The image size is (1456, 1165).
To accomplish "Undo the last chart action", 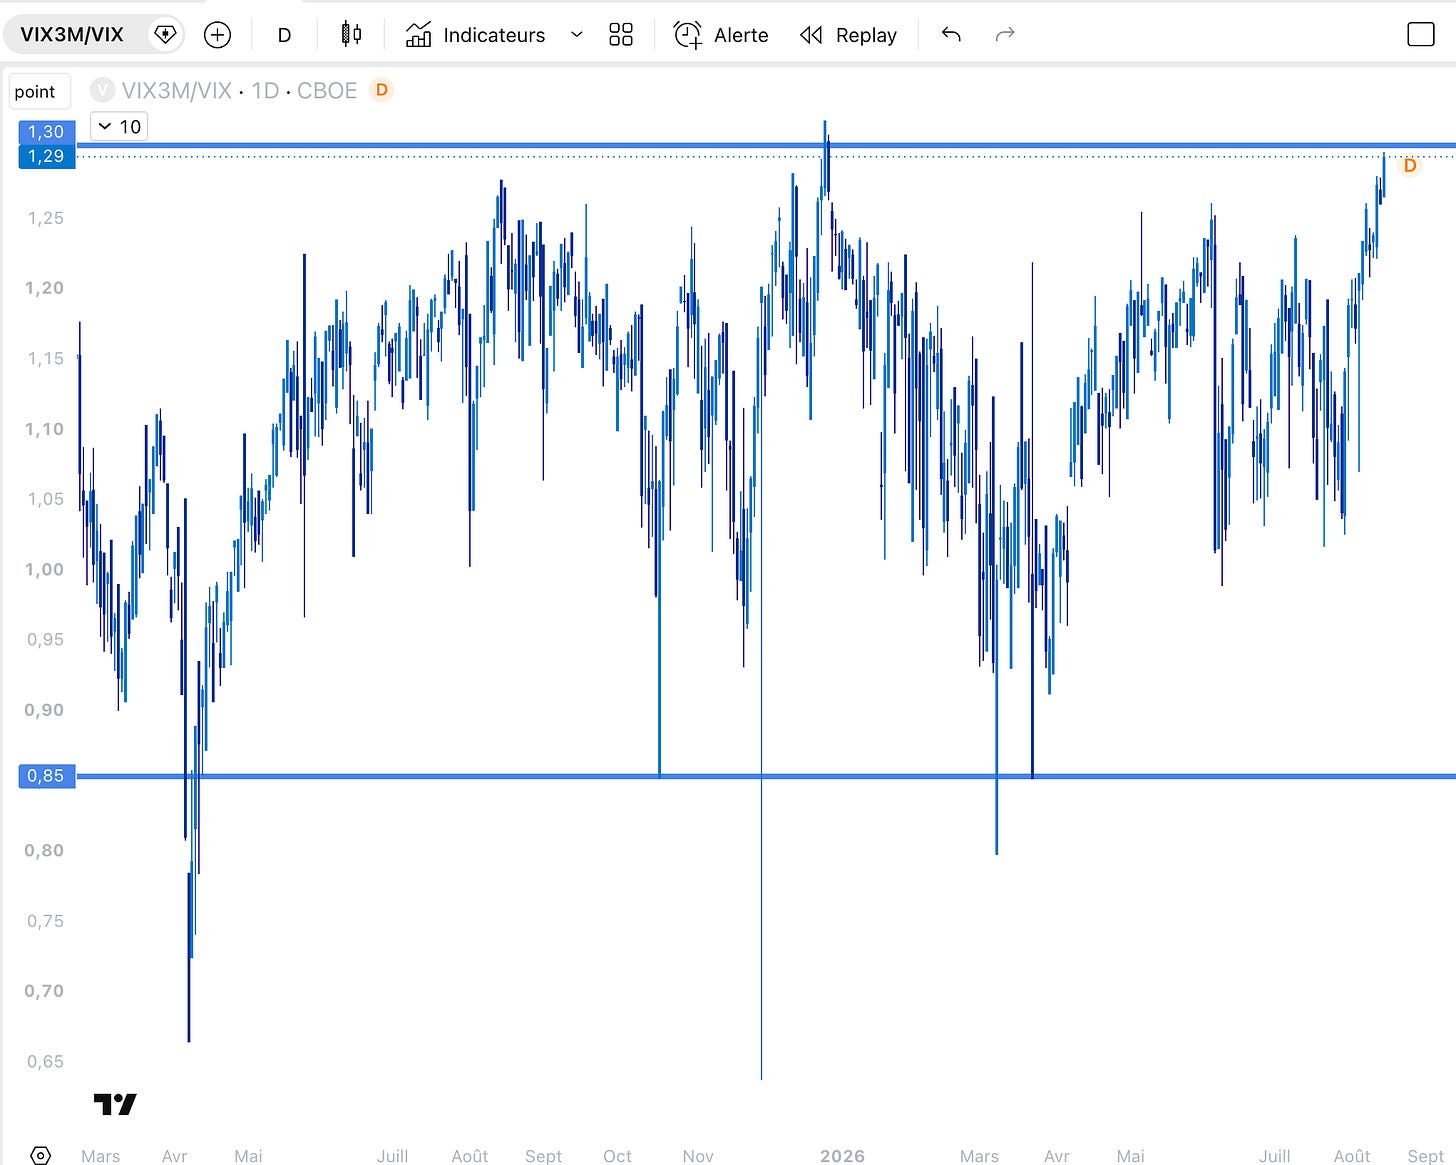I will pyautogui.click(x=951, y=35).
